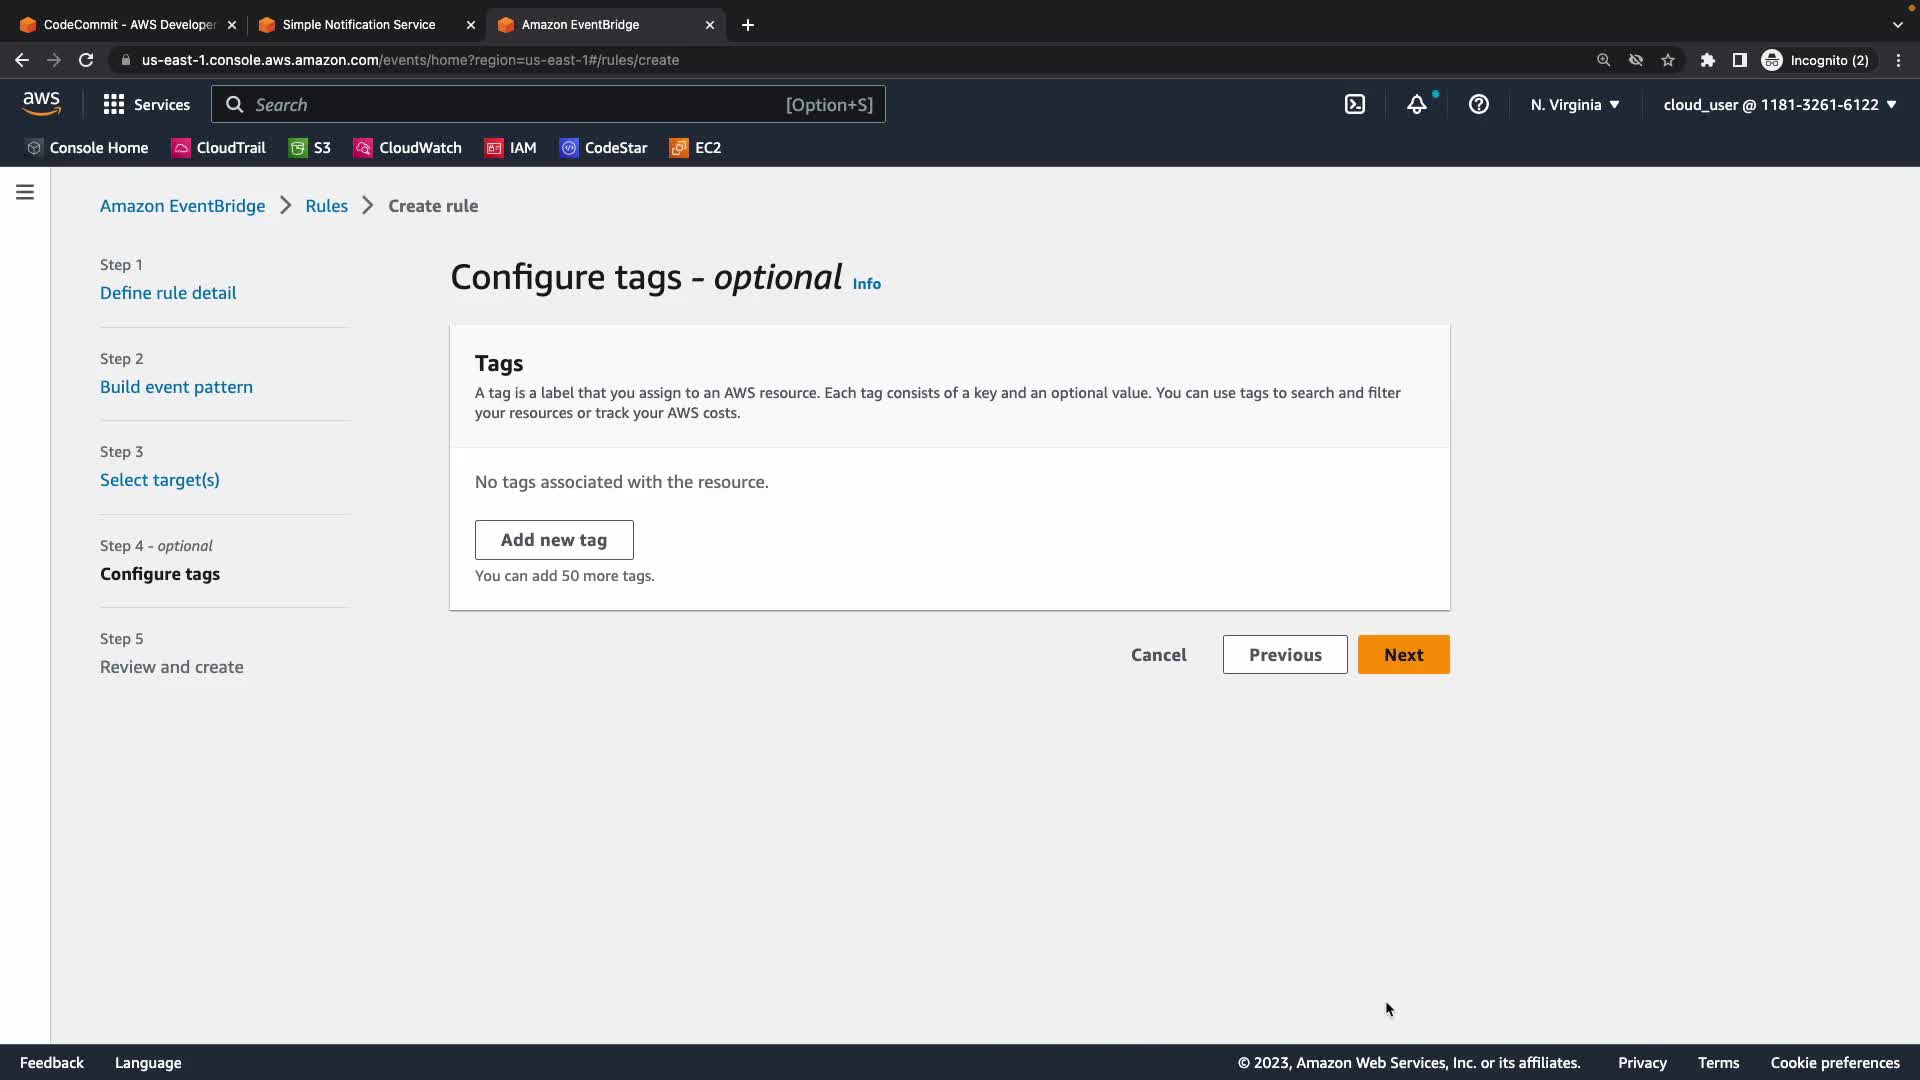Switch to the CodeCommit browser tab
The width and height of the screenshot is (1920, 1080).
coord(128,25)
